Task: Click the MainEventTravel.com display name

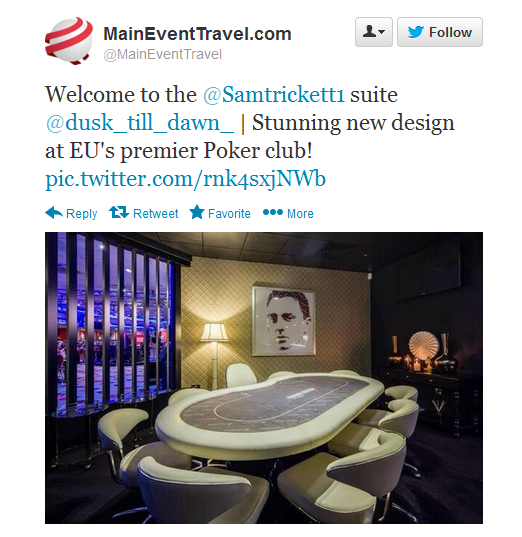Action: tap(197, 34)
